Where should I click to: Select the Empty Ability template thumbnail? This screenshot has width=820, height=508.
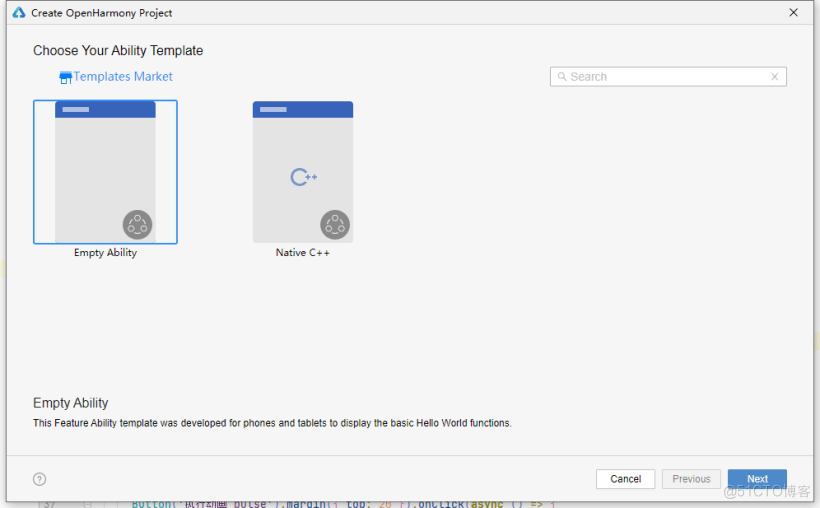point(105,172)
